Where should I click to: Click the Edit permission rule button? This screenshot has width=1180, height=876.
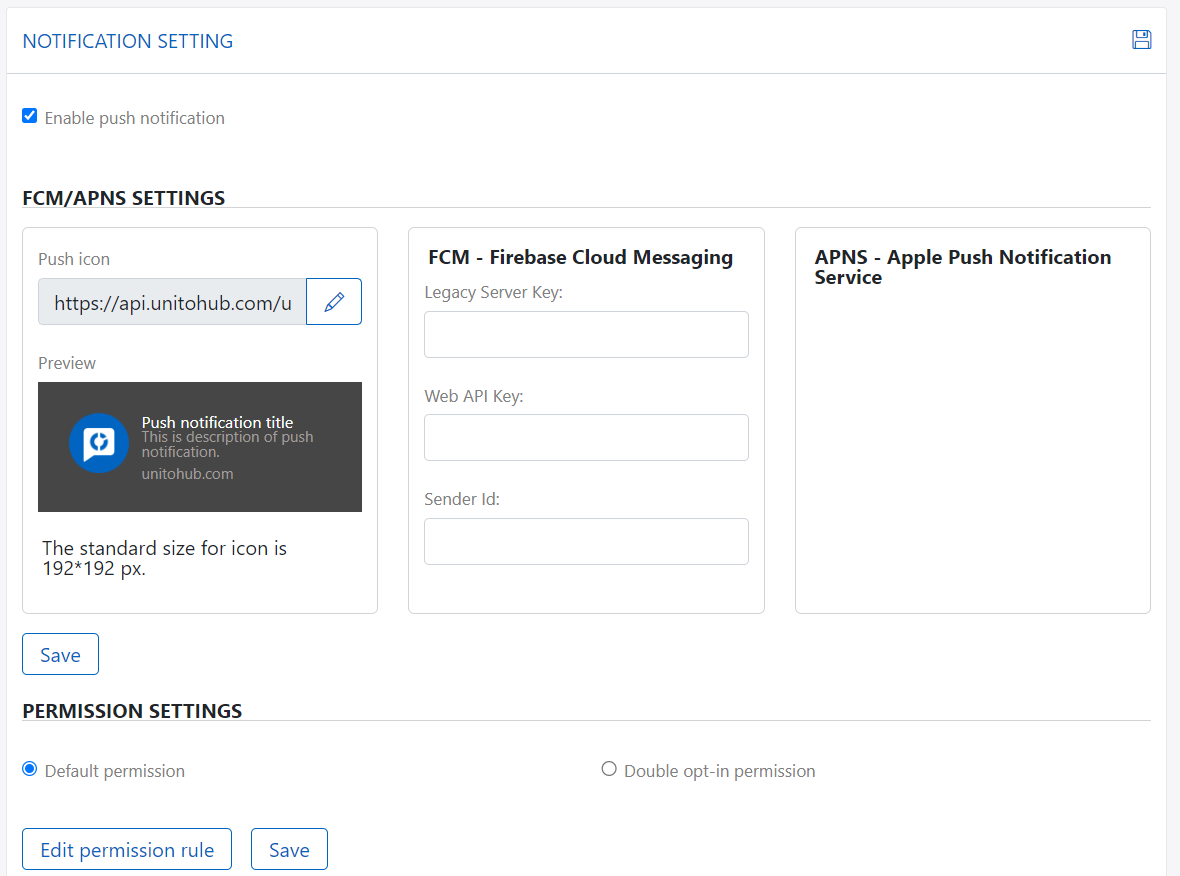click(126, 849)
